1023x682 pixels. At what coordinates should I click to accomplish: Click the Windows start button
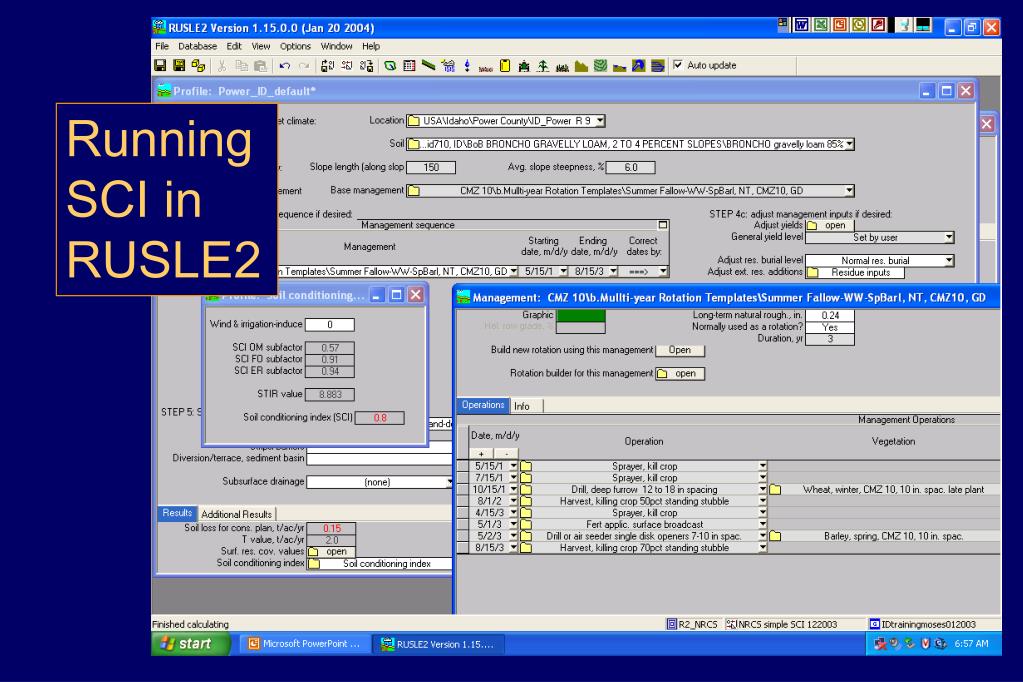[191, 643]
